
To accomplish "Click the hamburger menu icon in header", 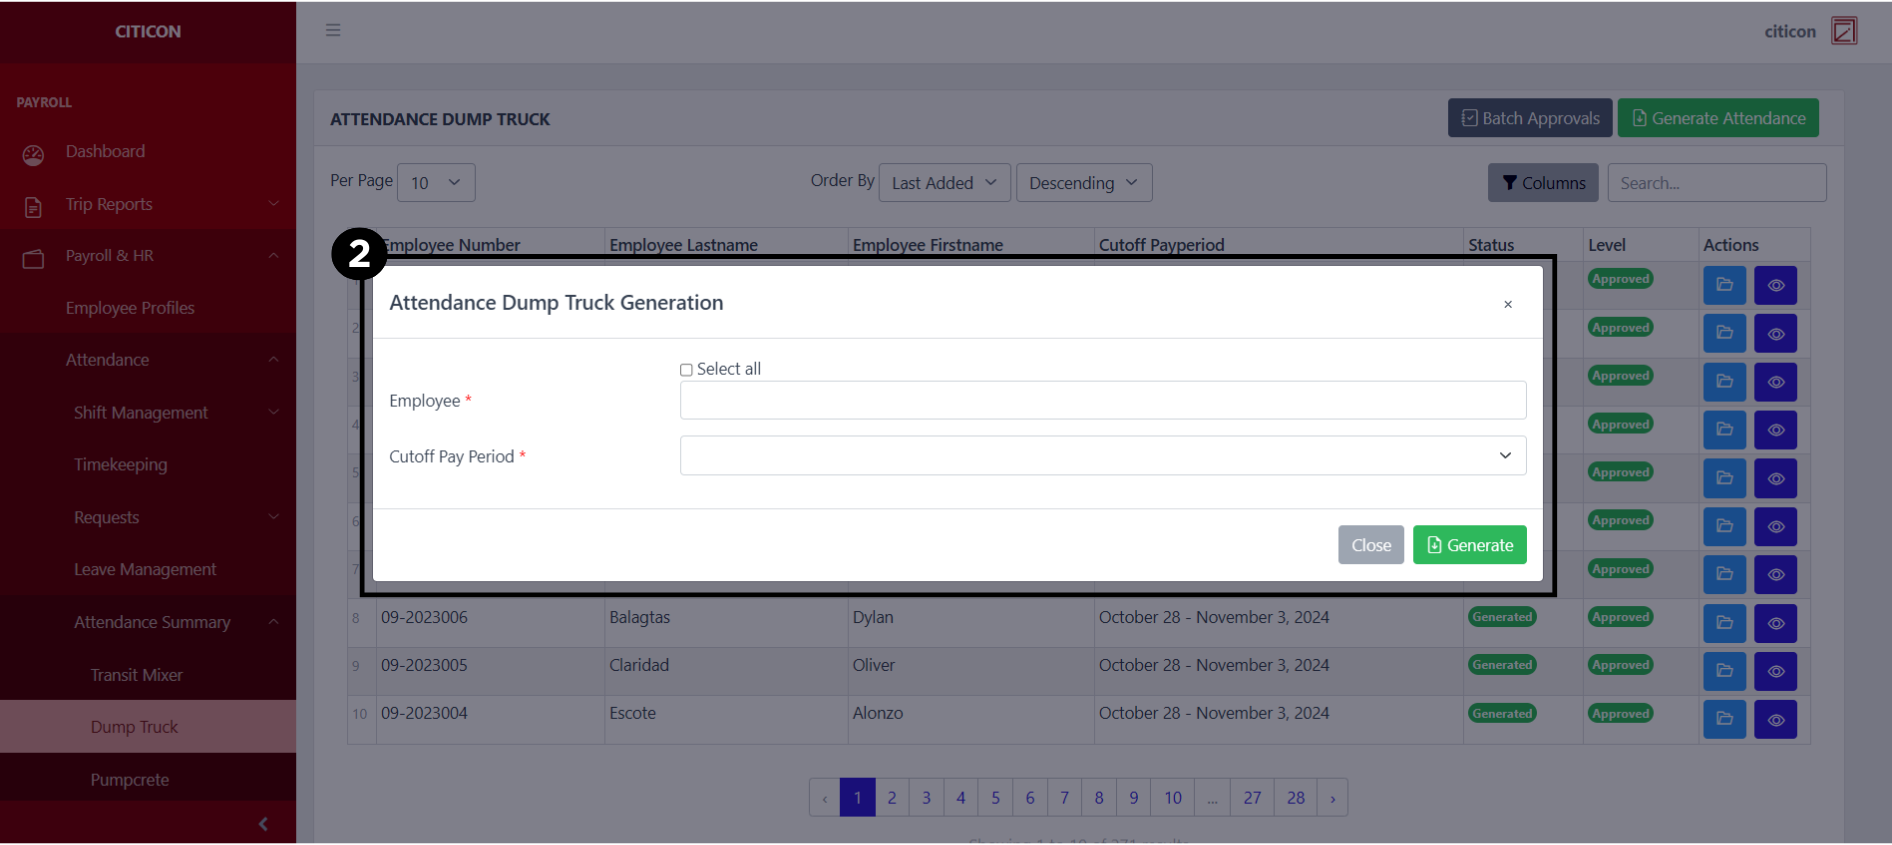I will [x=333, y=30].
